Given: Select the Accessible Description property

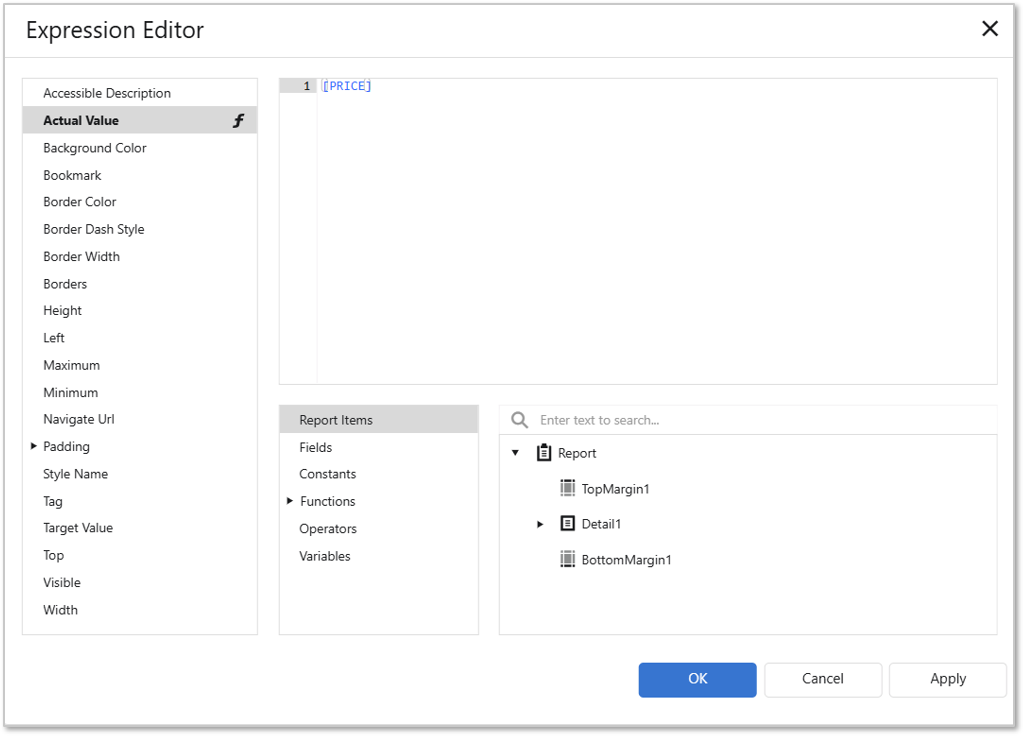Looking at the screenshot, I should 140,93.
